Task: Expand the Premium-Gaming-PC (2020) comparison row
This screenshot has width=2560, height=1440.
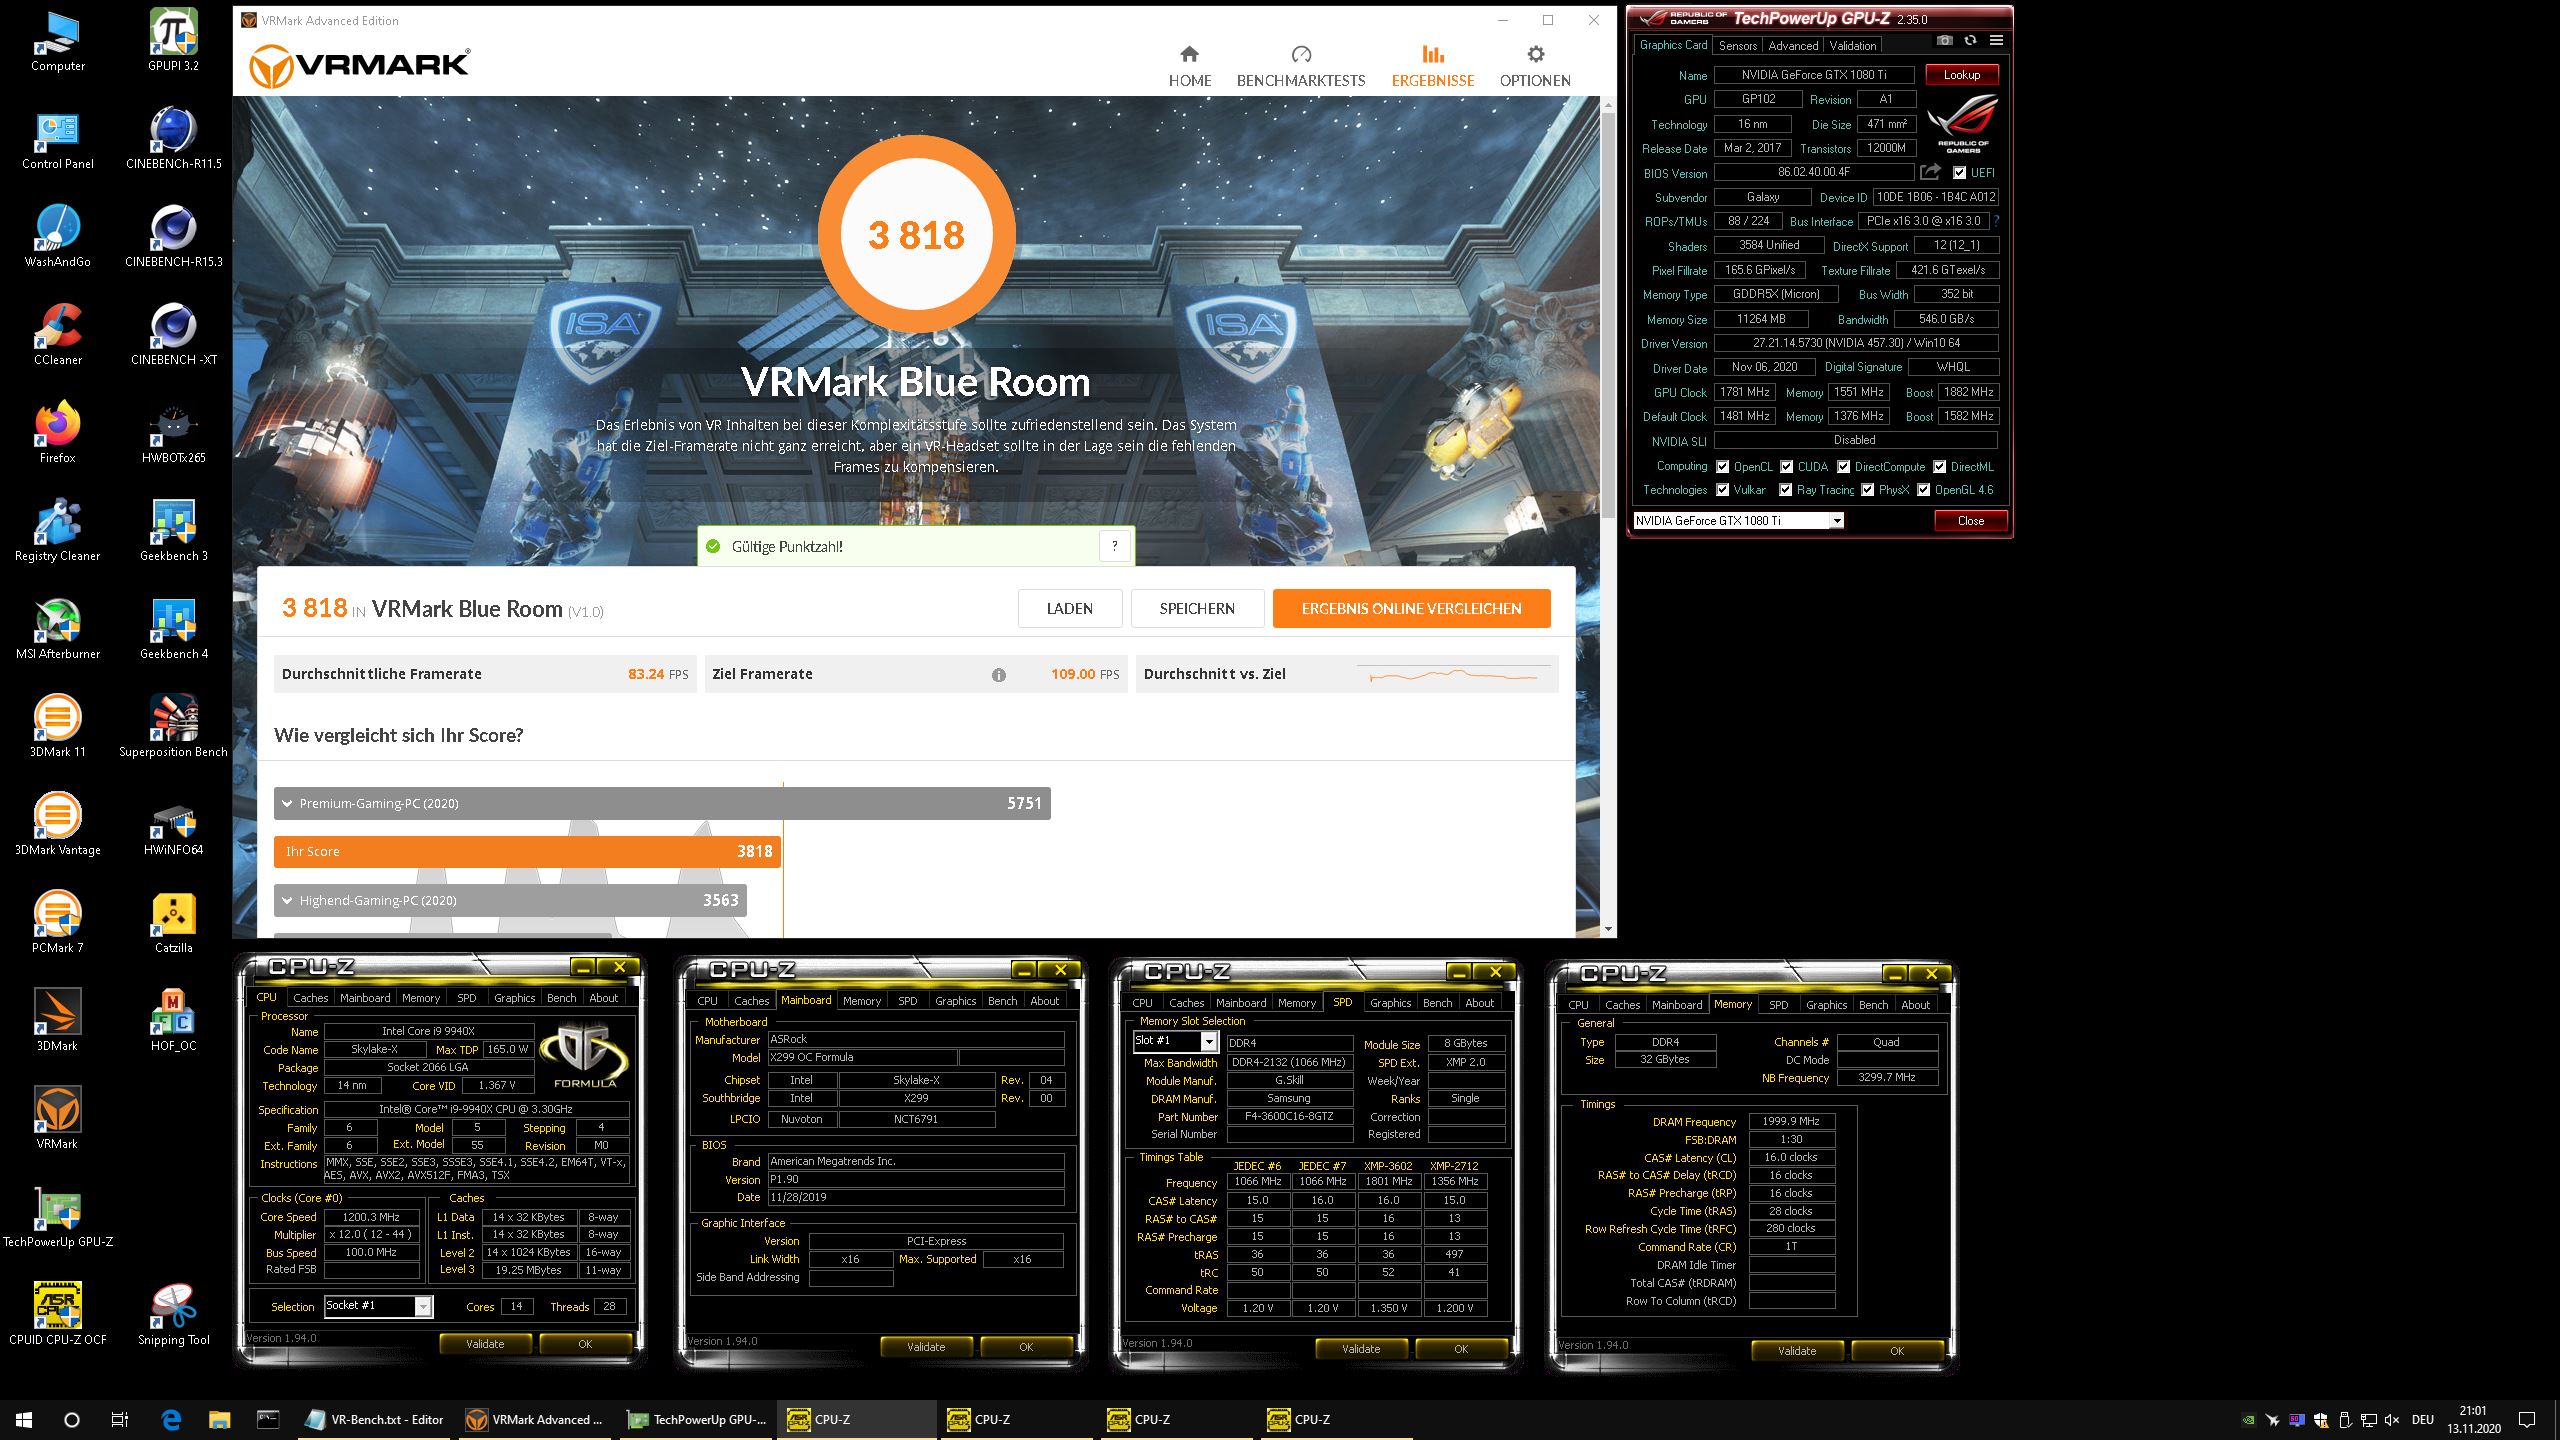Action: [662, 803]
